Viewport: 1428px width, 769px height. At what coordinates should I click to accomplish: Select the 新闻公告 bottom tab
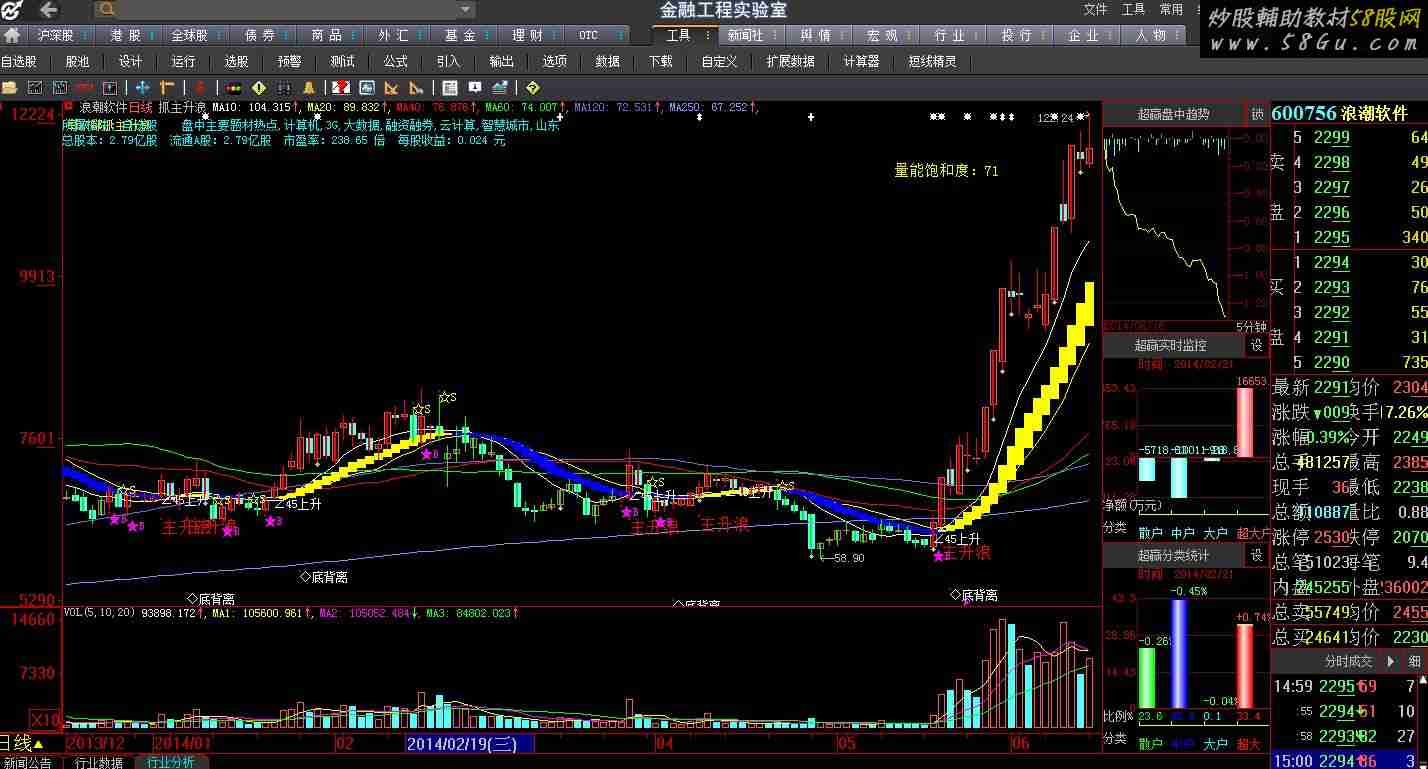[26, 762]
